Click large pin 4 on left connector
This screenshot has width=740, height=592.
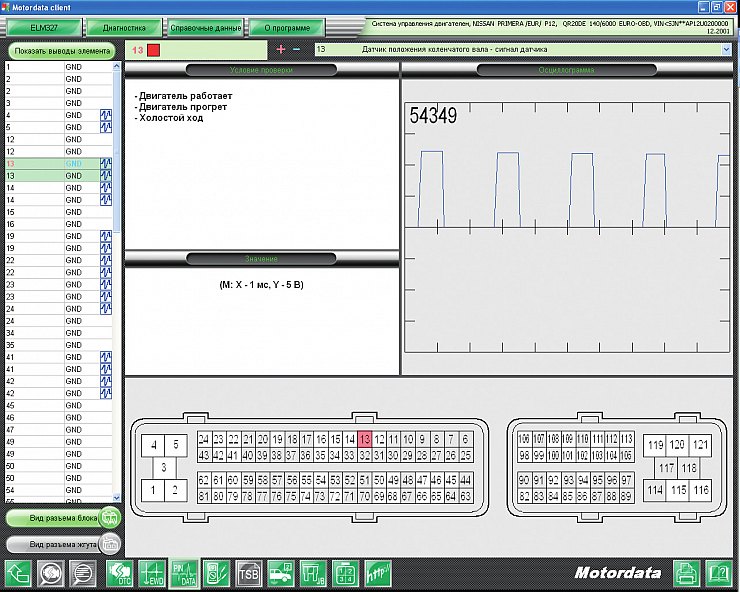153,445
